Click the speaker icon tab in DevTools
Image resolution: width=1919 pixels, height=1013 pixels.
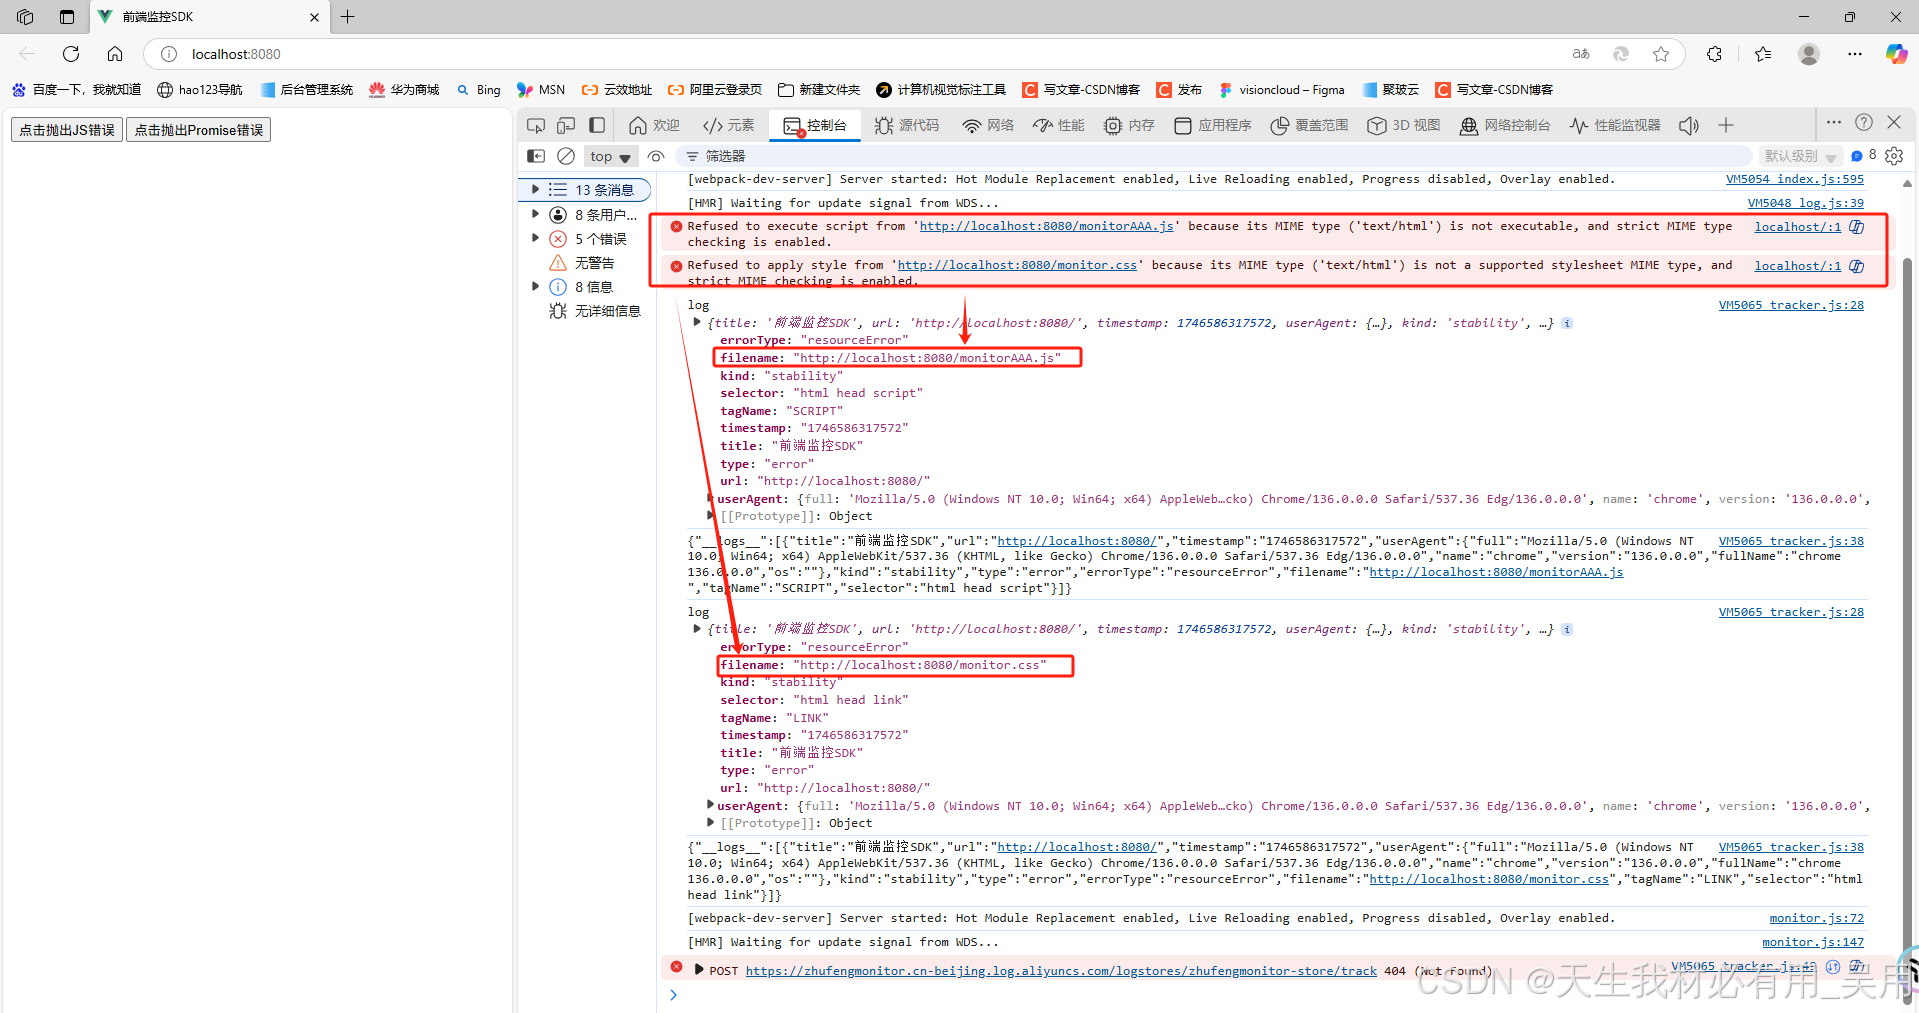(1689, 126)
